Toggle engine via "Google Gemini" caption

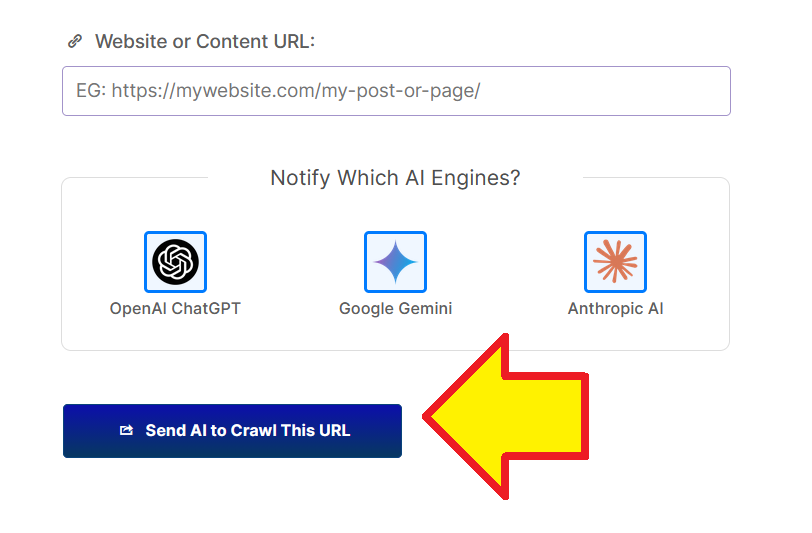(x=395, y=309)
